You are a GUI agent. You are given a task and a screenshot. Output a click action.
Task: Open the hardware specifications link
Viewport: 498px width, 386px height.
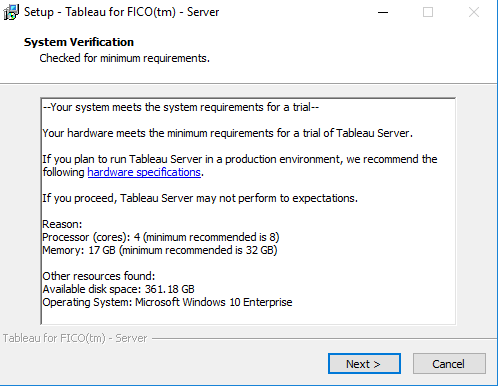tap(144, 172)
